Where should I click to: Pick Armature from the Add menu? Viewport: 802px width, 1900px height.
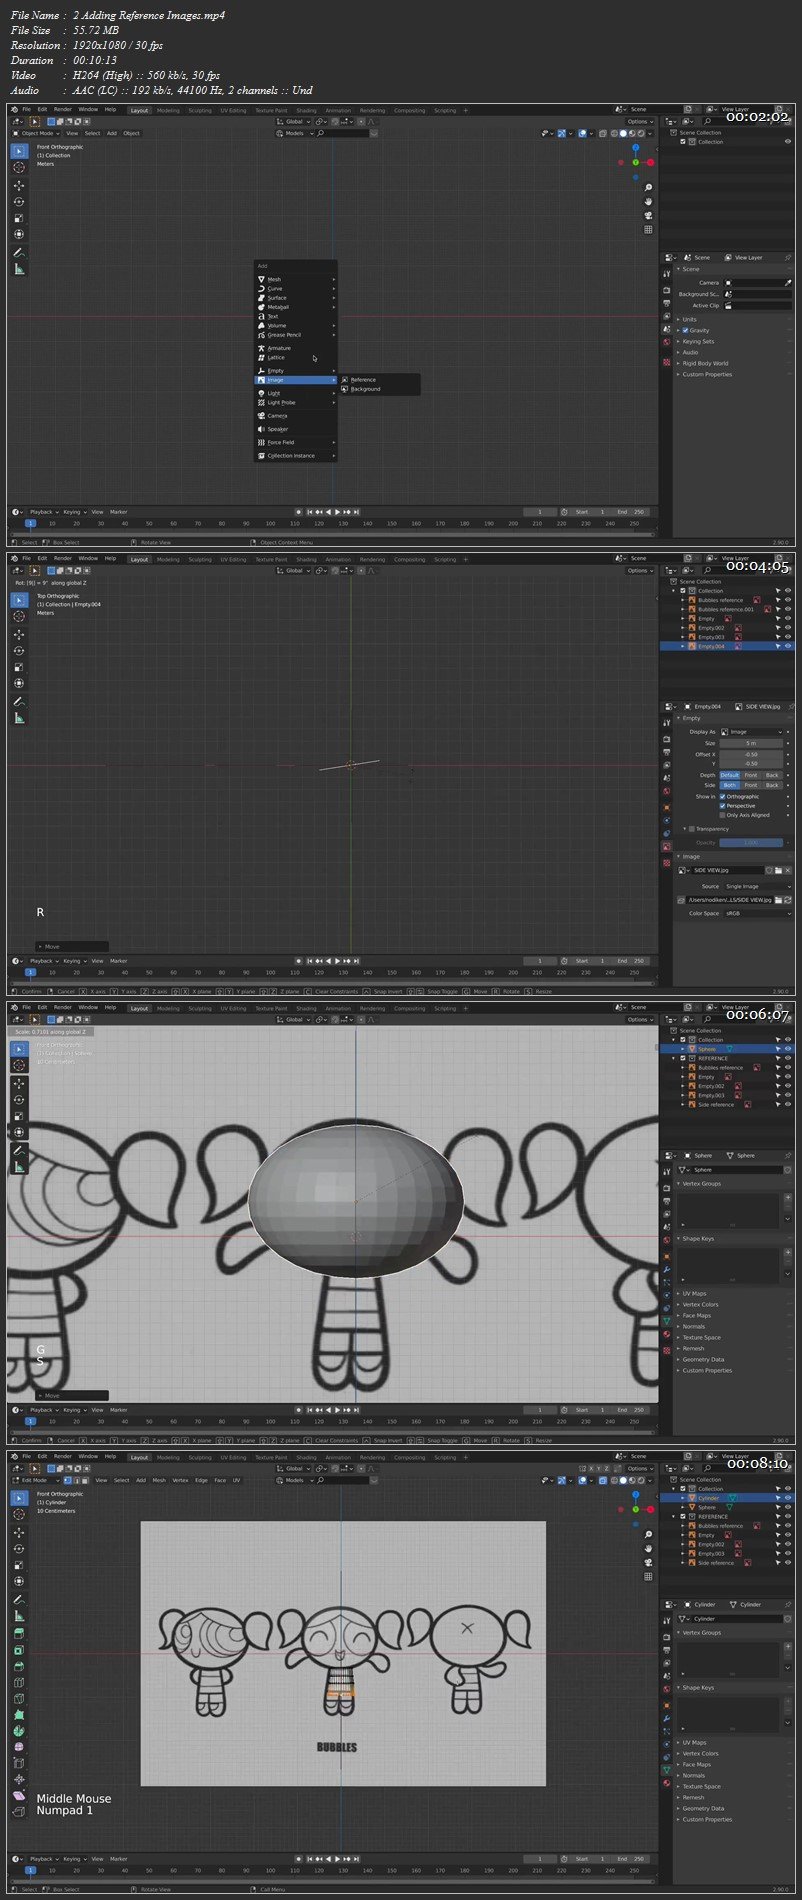click(296, 348)
